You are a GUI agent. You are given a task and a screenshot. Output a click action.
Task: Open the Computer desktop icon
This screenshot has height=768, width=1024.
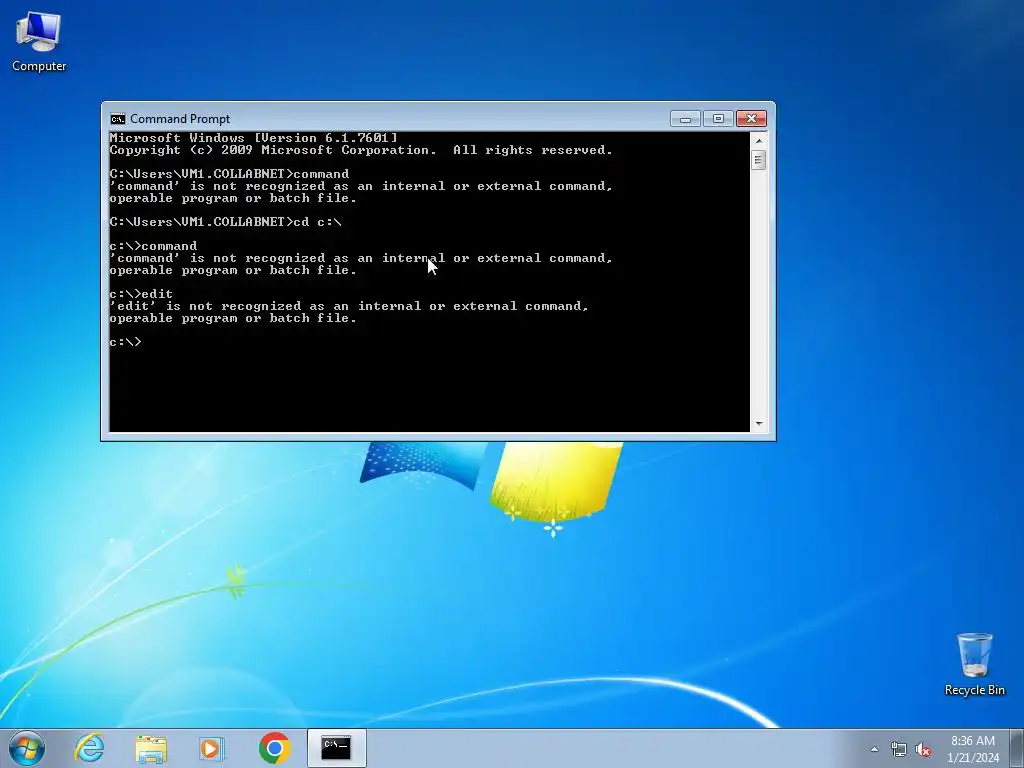coord(39,40)
